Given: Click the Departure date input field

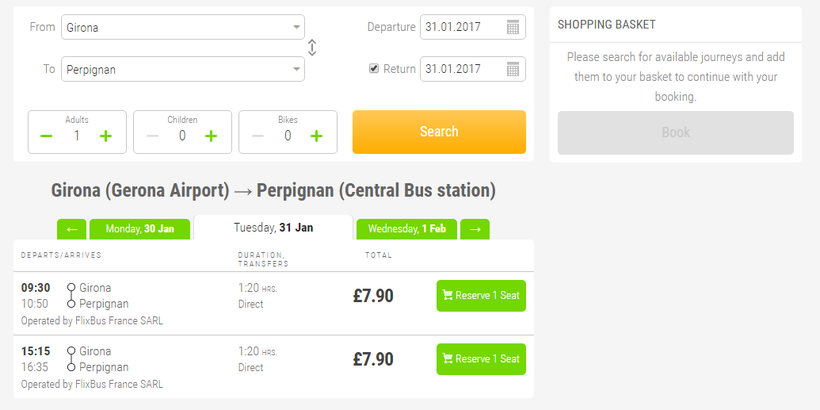Looking at the screenshot, I should [473, 27].
